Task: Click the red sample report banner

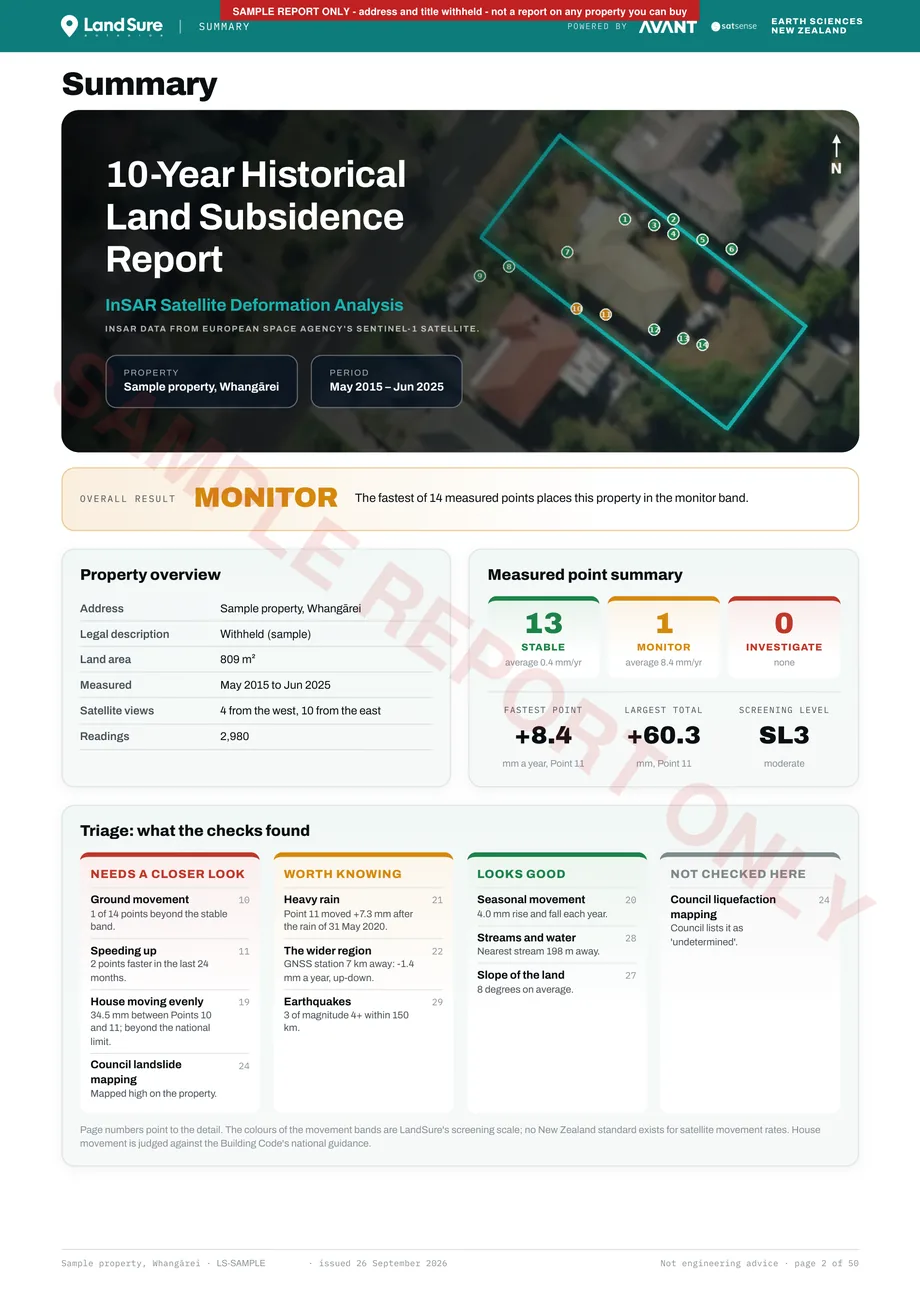Action: pos(459,11)
